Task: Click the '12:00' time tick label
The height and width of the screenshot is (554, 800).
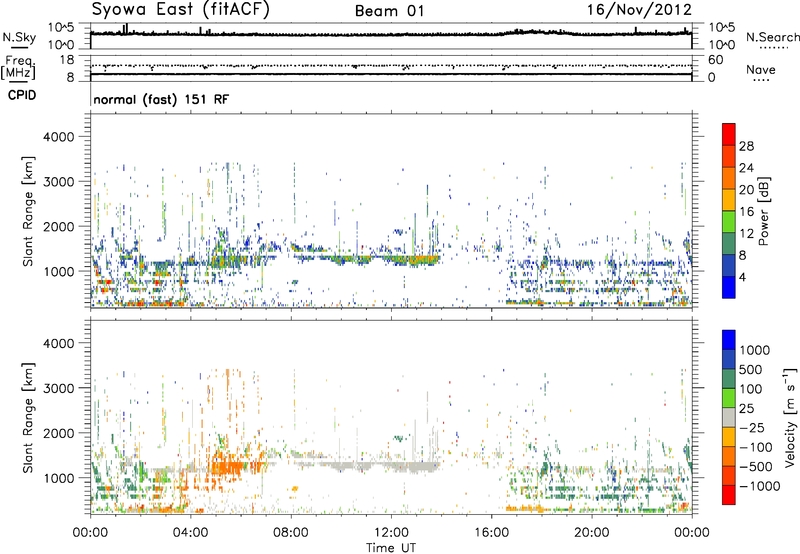Action: click(391, 533)
